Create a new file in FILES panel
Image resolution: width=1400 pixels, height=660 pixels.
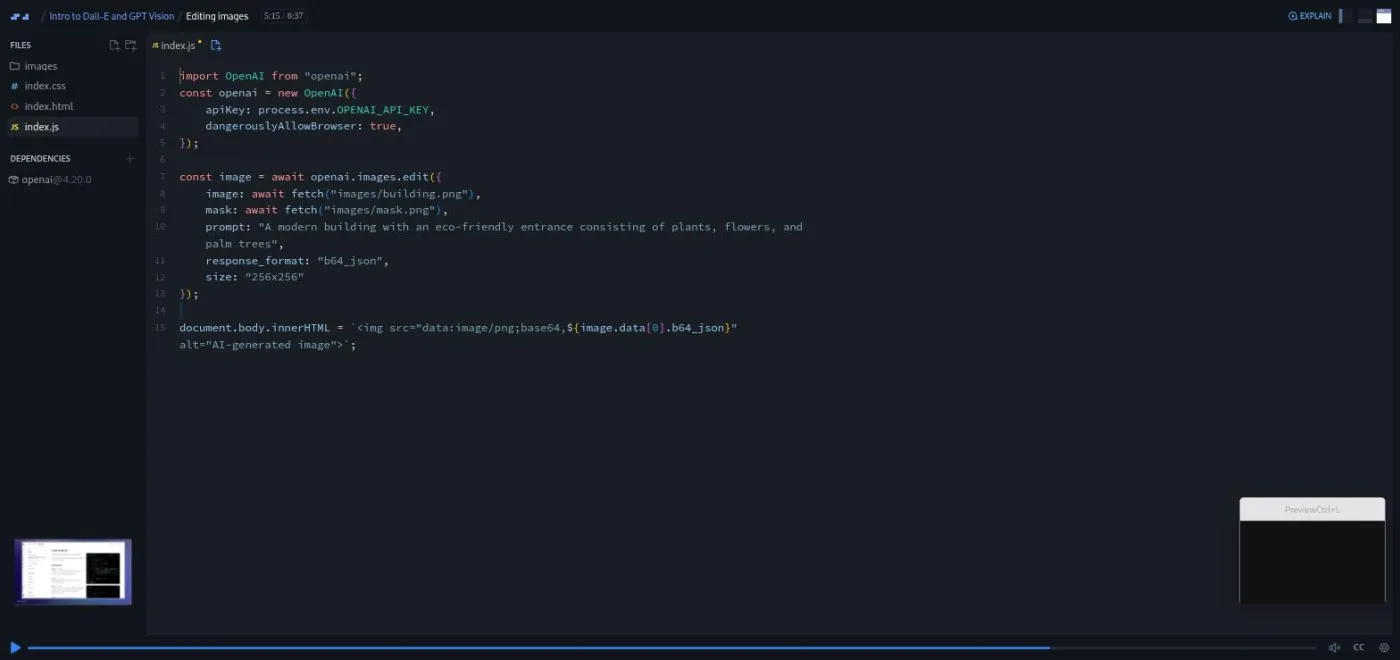point(114,45)
